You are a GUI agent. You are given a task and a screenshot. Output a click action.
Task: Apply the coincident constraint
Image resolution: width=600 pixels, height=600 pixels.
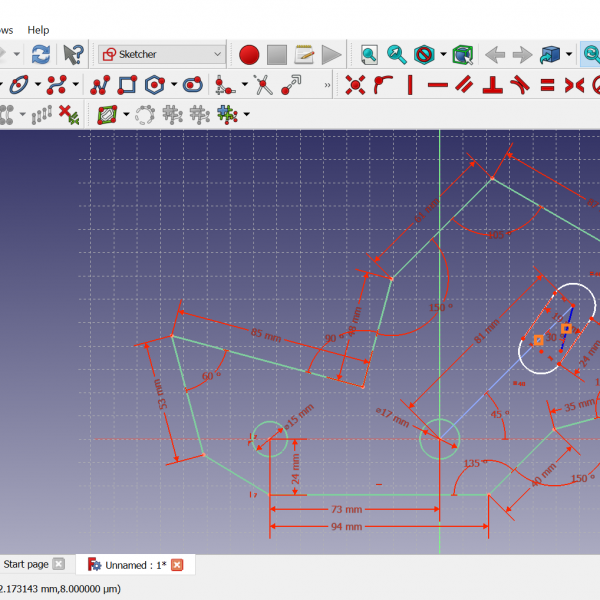(354, 85)
